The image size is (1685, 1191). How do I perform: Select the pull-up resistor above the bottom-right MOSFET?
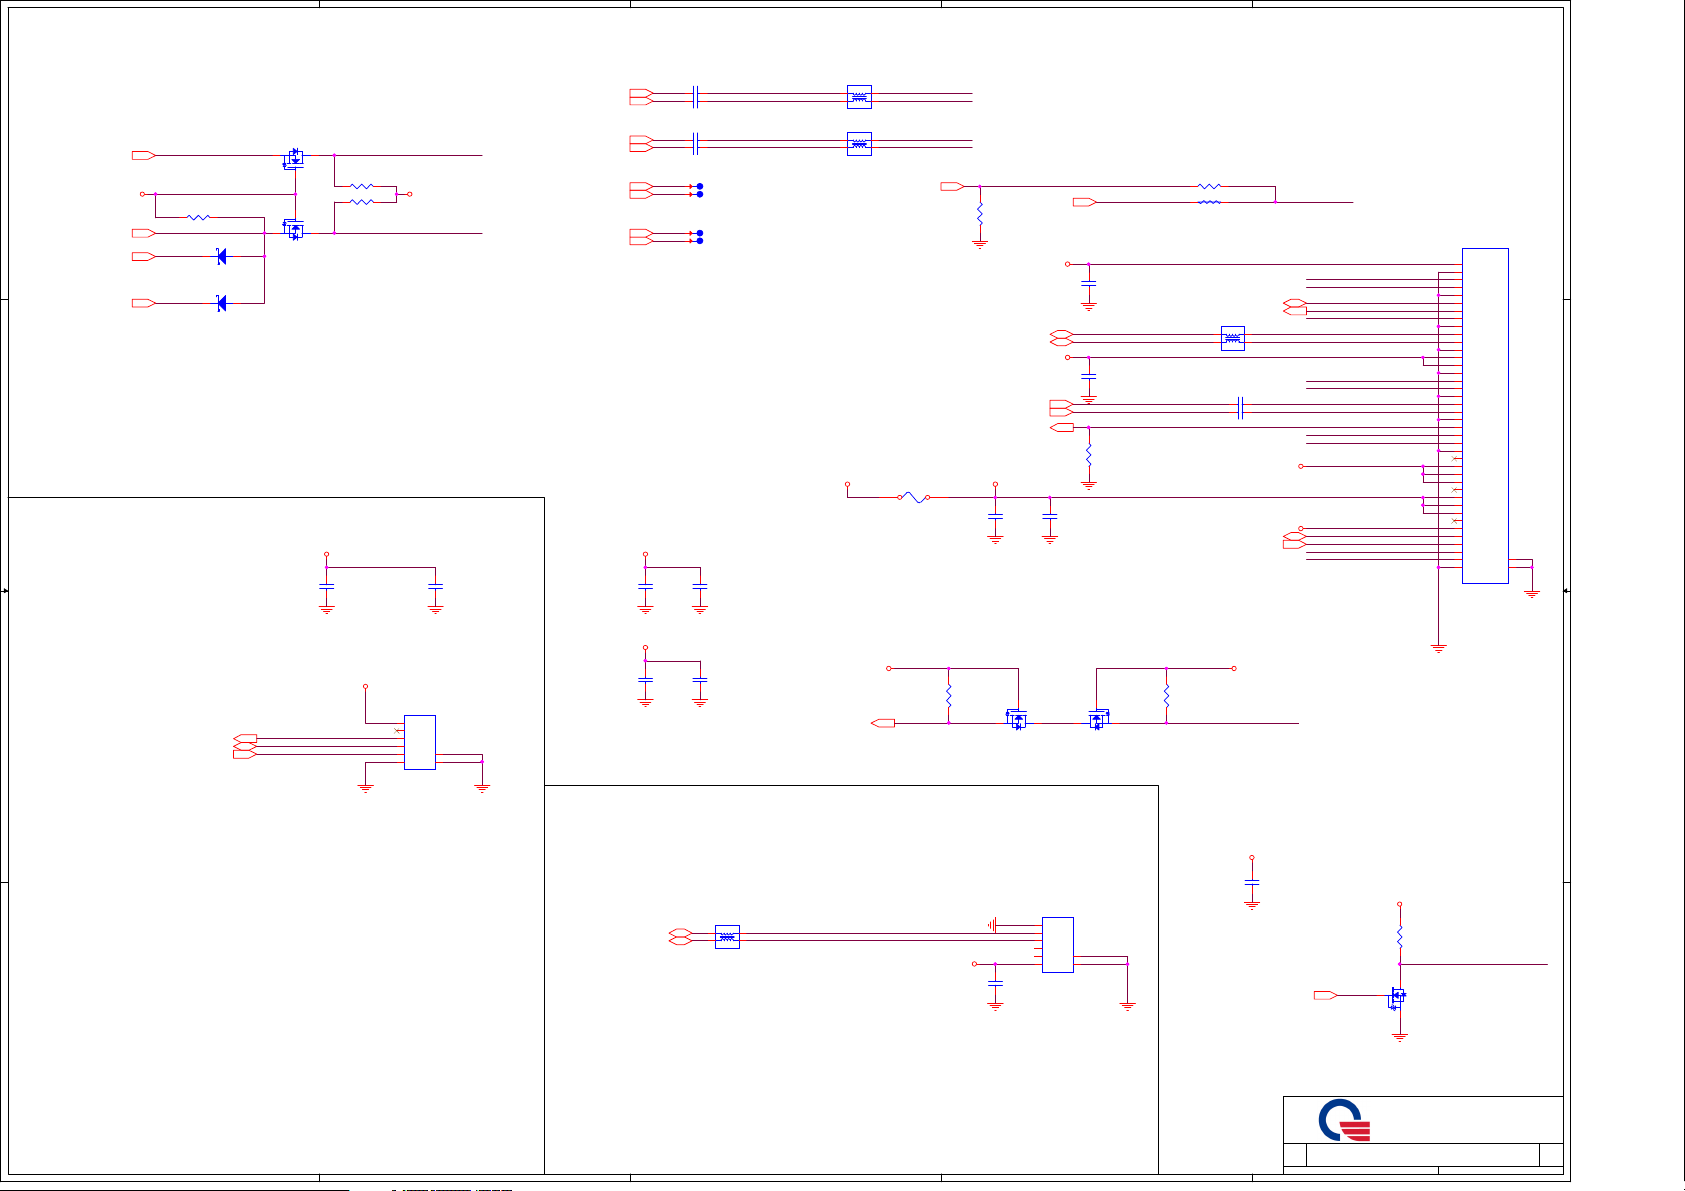pyautogui.click(x=1400, y=937)
